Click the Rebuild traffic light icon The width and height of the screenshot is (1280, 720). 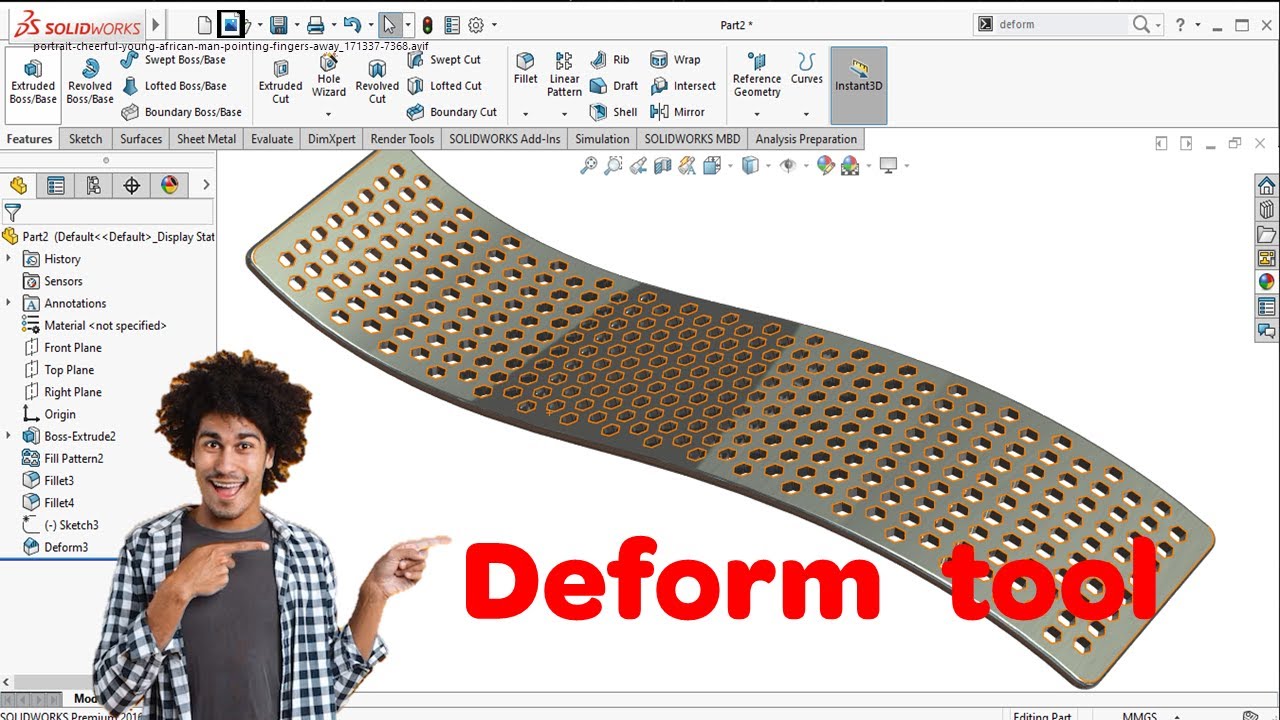click(x=428, y=25)
